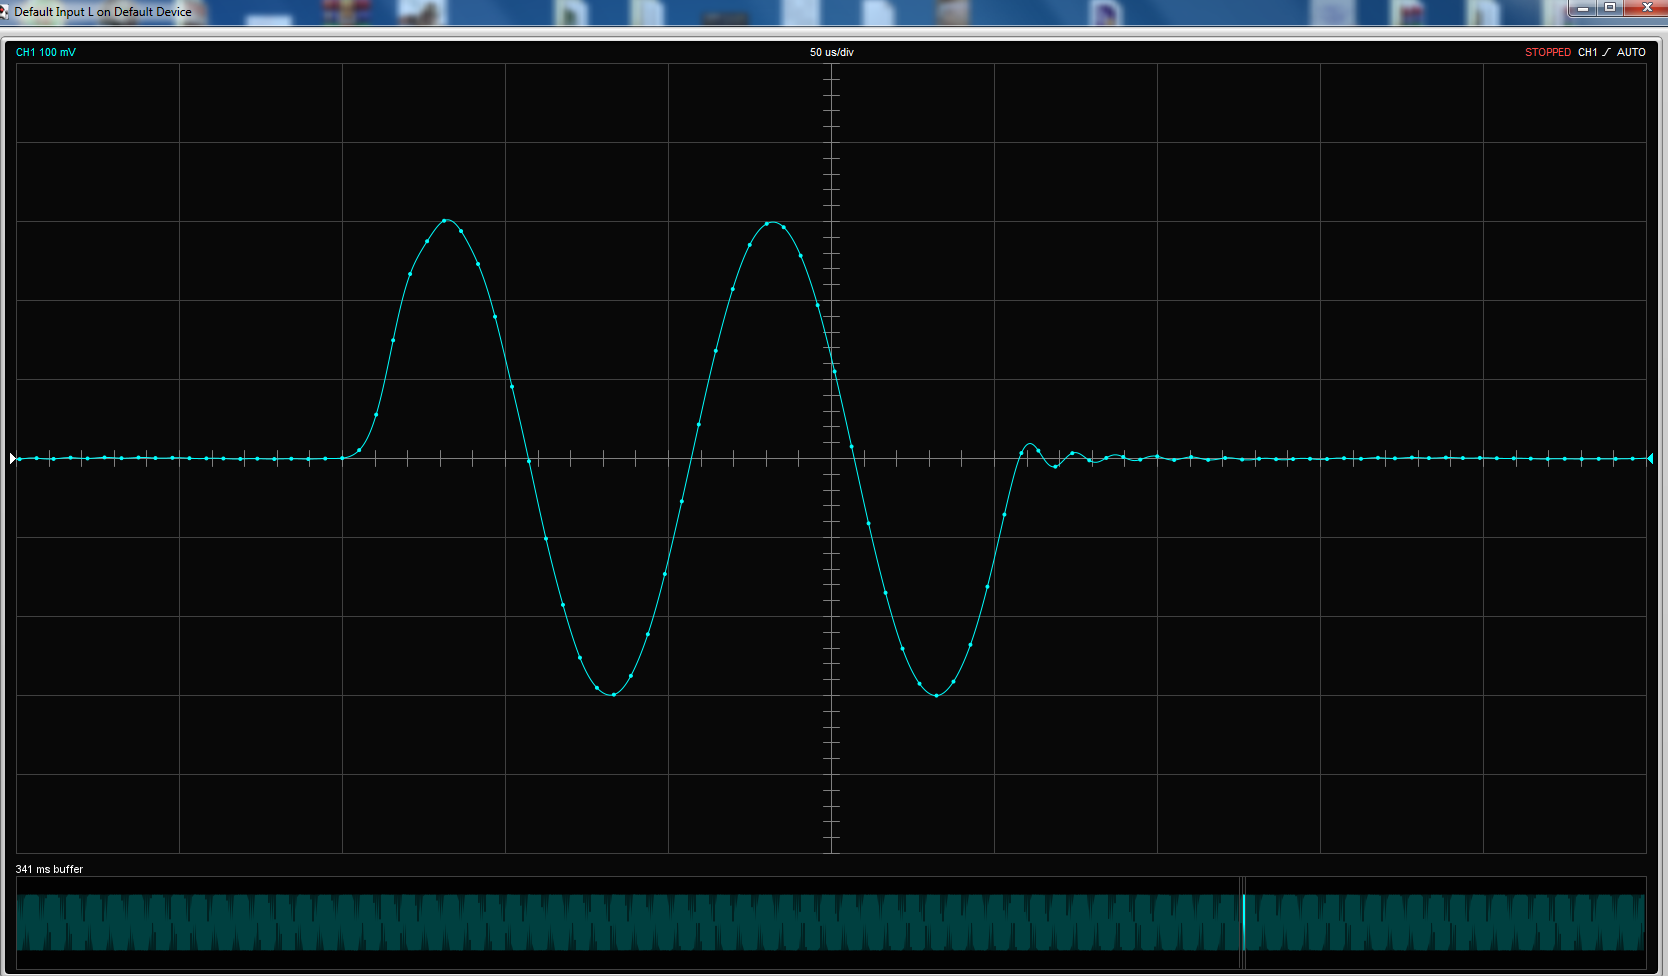Toggle the STOPPED run state indicator
The height and width of the screenshot is (976, 1668).
[1547, 52]
